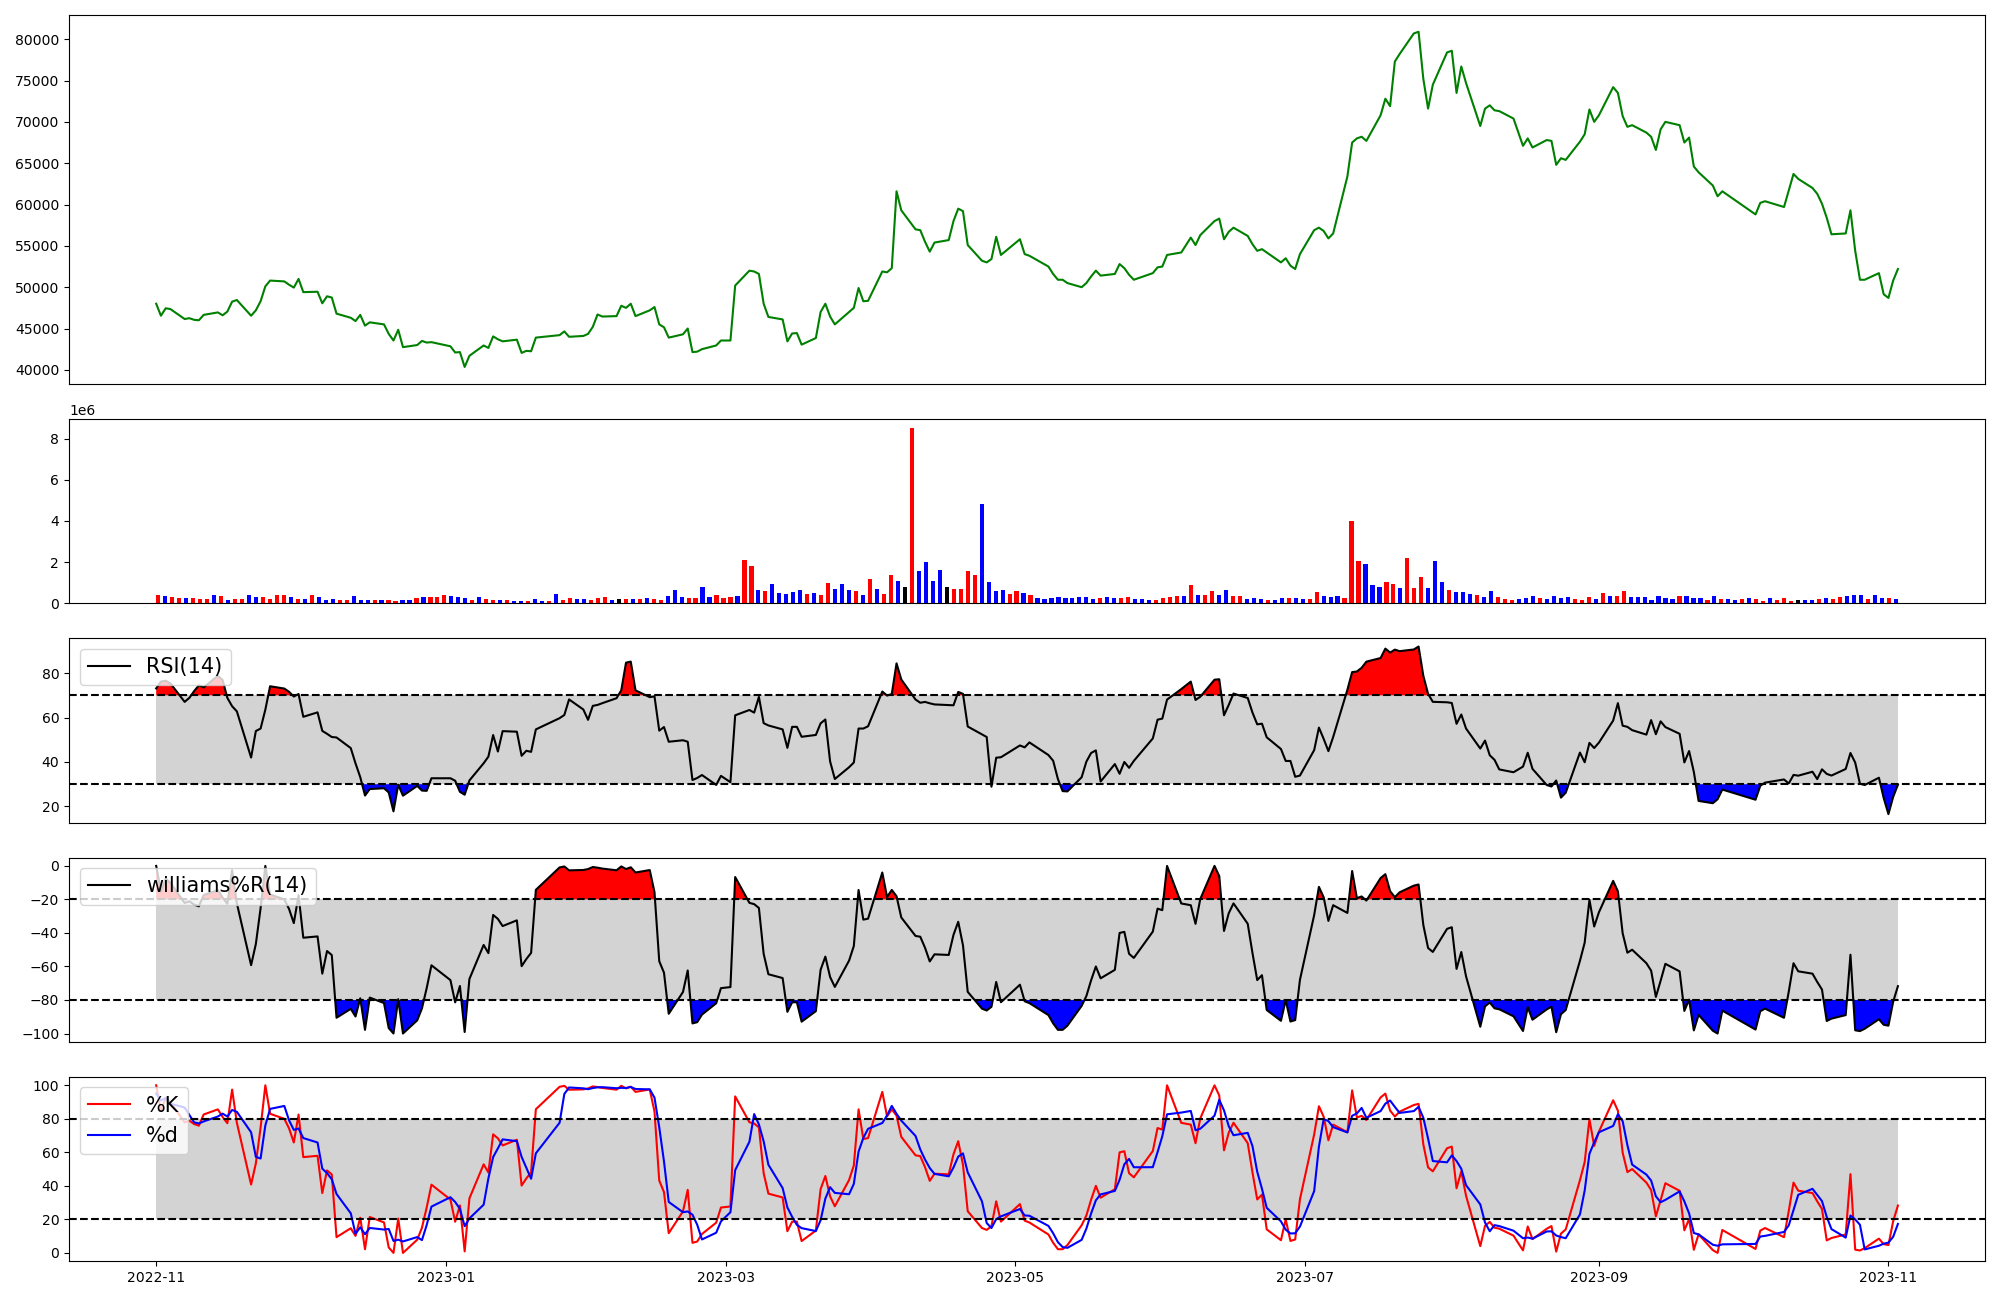Click the 2023-07 x-axis date label

(1305, 1277)
